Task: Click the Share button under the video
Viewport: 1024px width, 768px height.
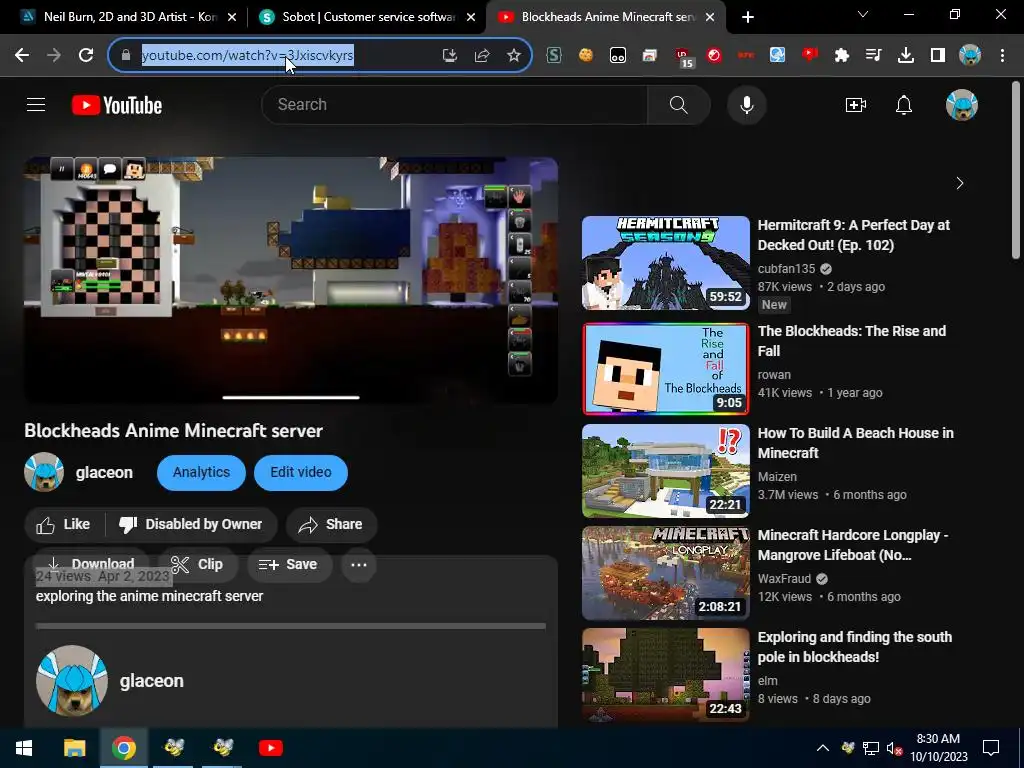Action: [x=330, y=524]
